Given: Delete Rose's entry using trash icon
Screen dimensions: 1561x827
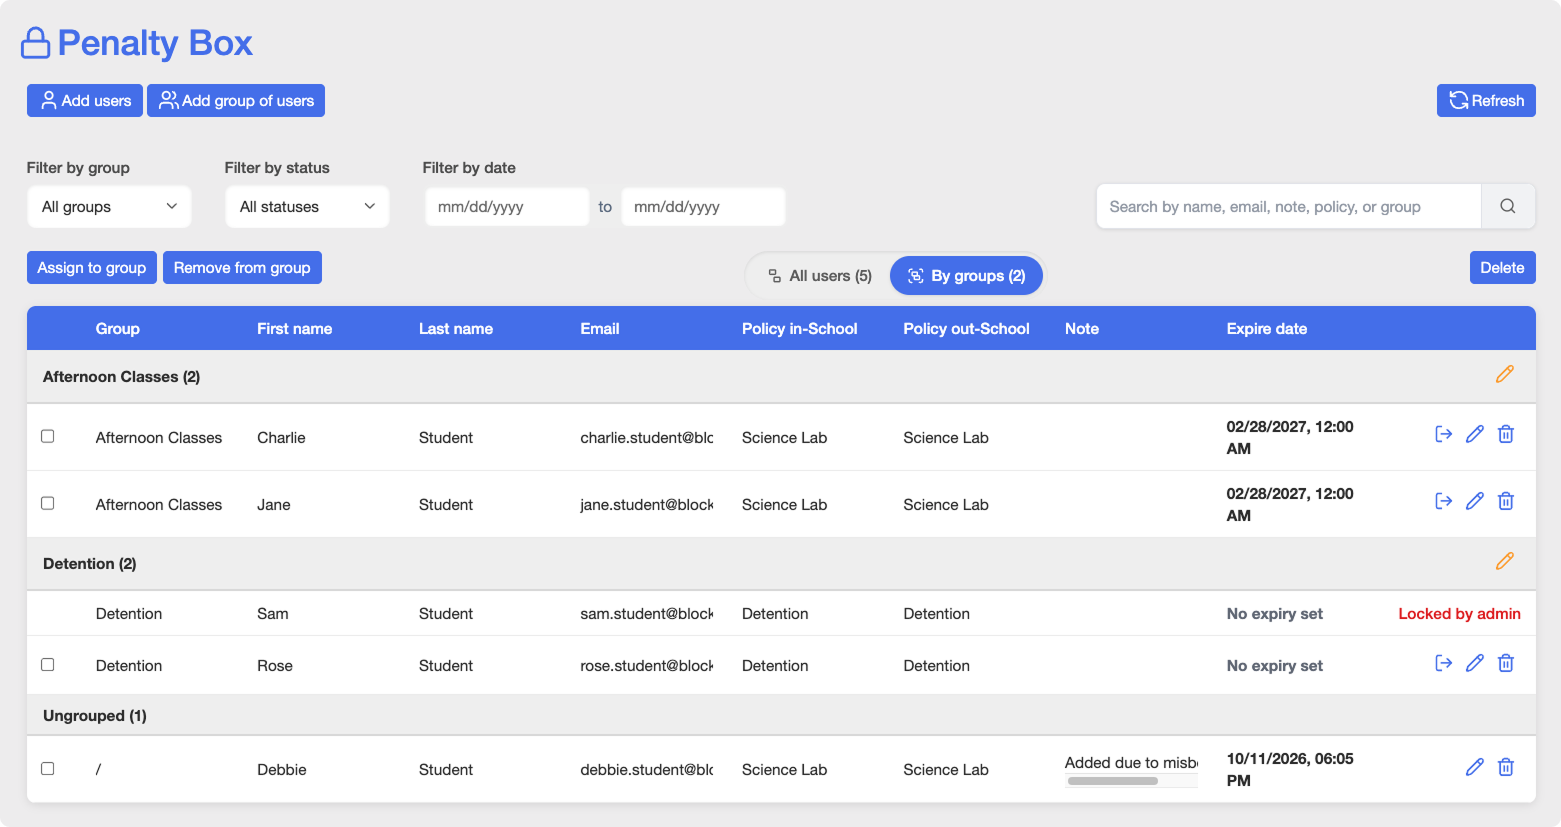Looking at the screenshot, I should click(1506, 663).
